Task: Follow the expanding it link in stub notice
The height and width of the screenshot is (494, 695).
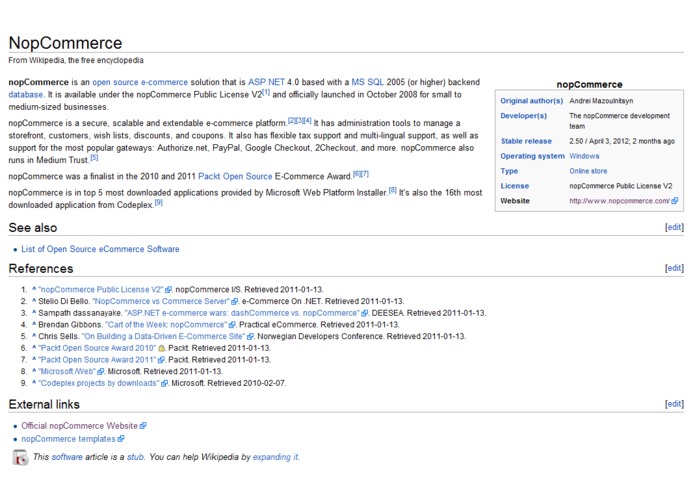Action: [276, 457]
